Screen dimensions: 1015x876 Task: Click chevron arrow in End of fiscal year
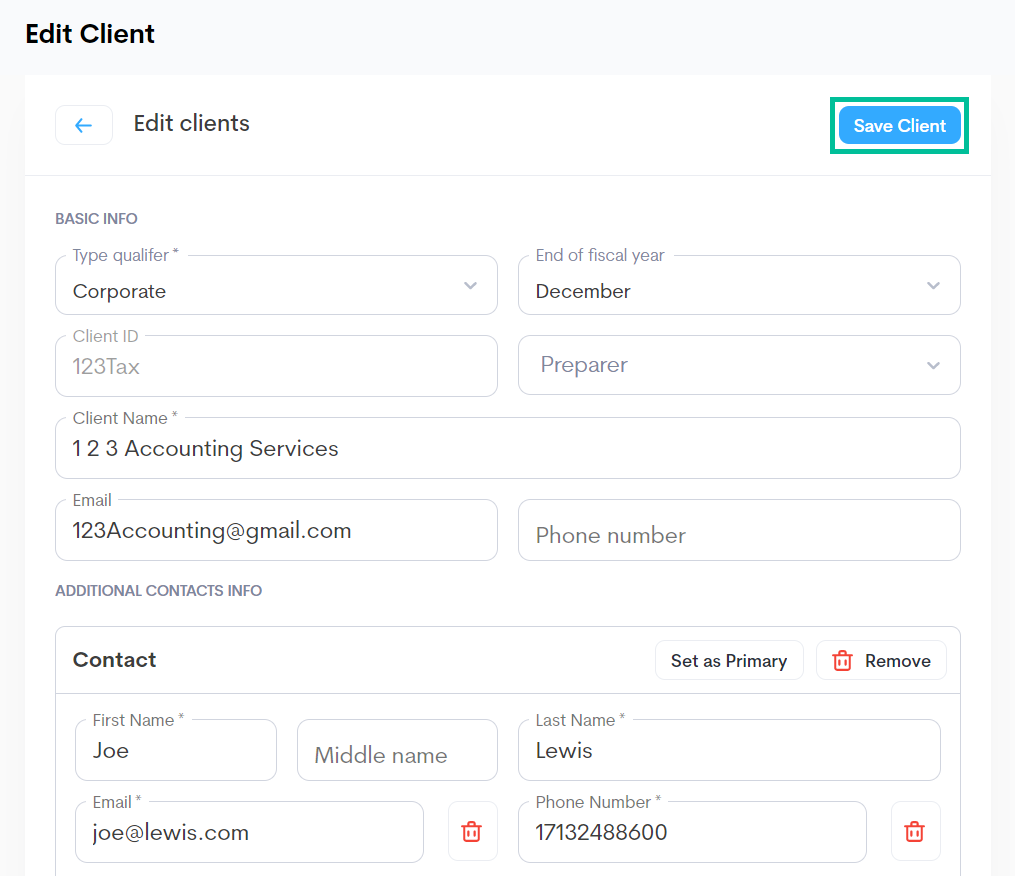tap(933, 286)
